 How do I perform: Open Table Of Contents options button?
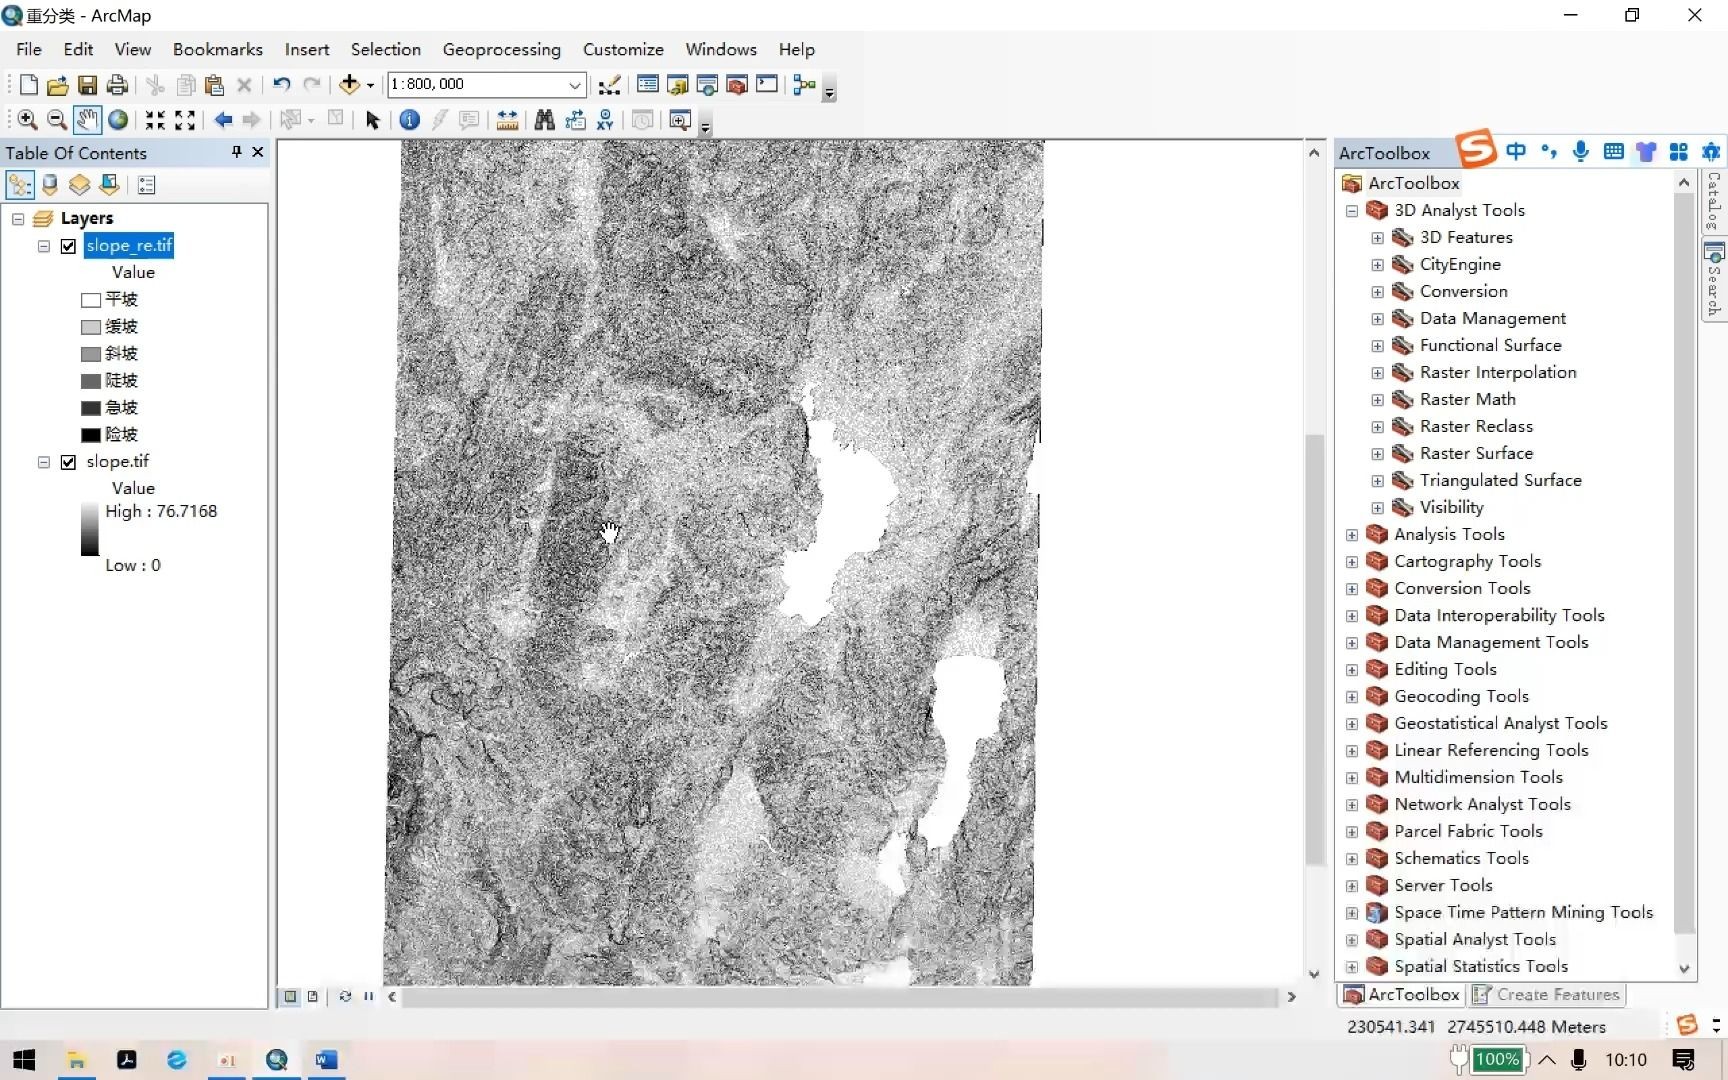coord(146,185)
